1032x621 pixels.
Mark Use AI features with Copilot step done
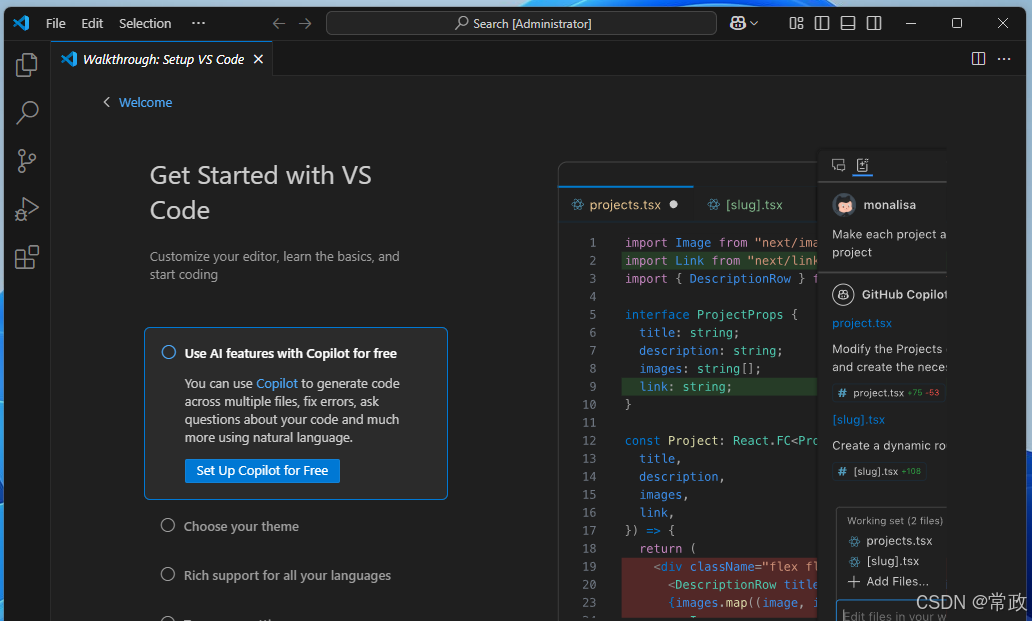168,352
